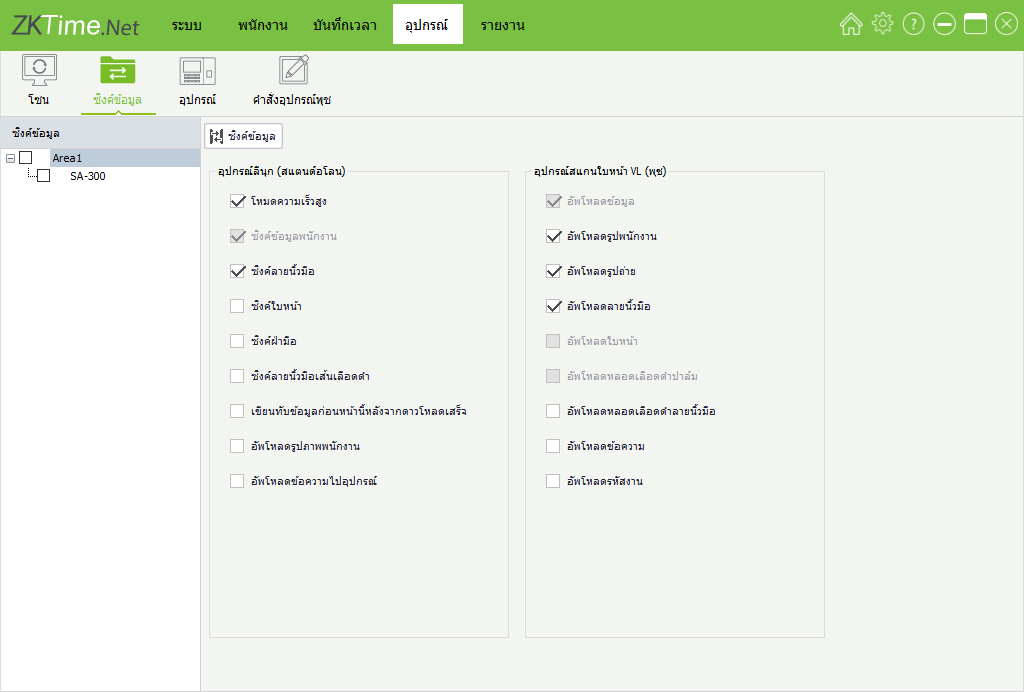The image size is (1024, 692).
Task: Check the Area1 tree checkbox
Action: [x=26, y=158]
